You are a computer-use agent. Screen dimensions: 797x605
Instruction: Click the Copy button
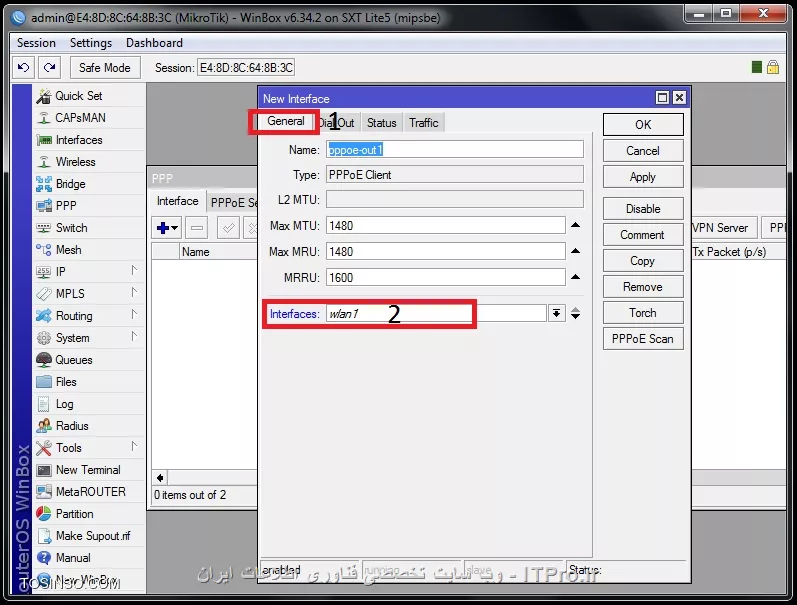point(643,261)
